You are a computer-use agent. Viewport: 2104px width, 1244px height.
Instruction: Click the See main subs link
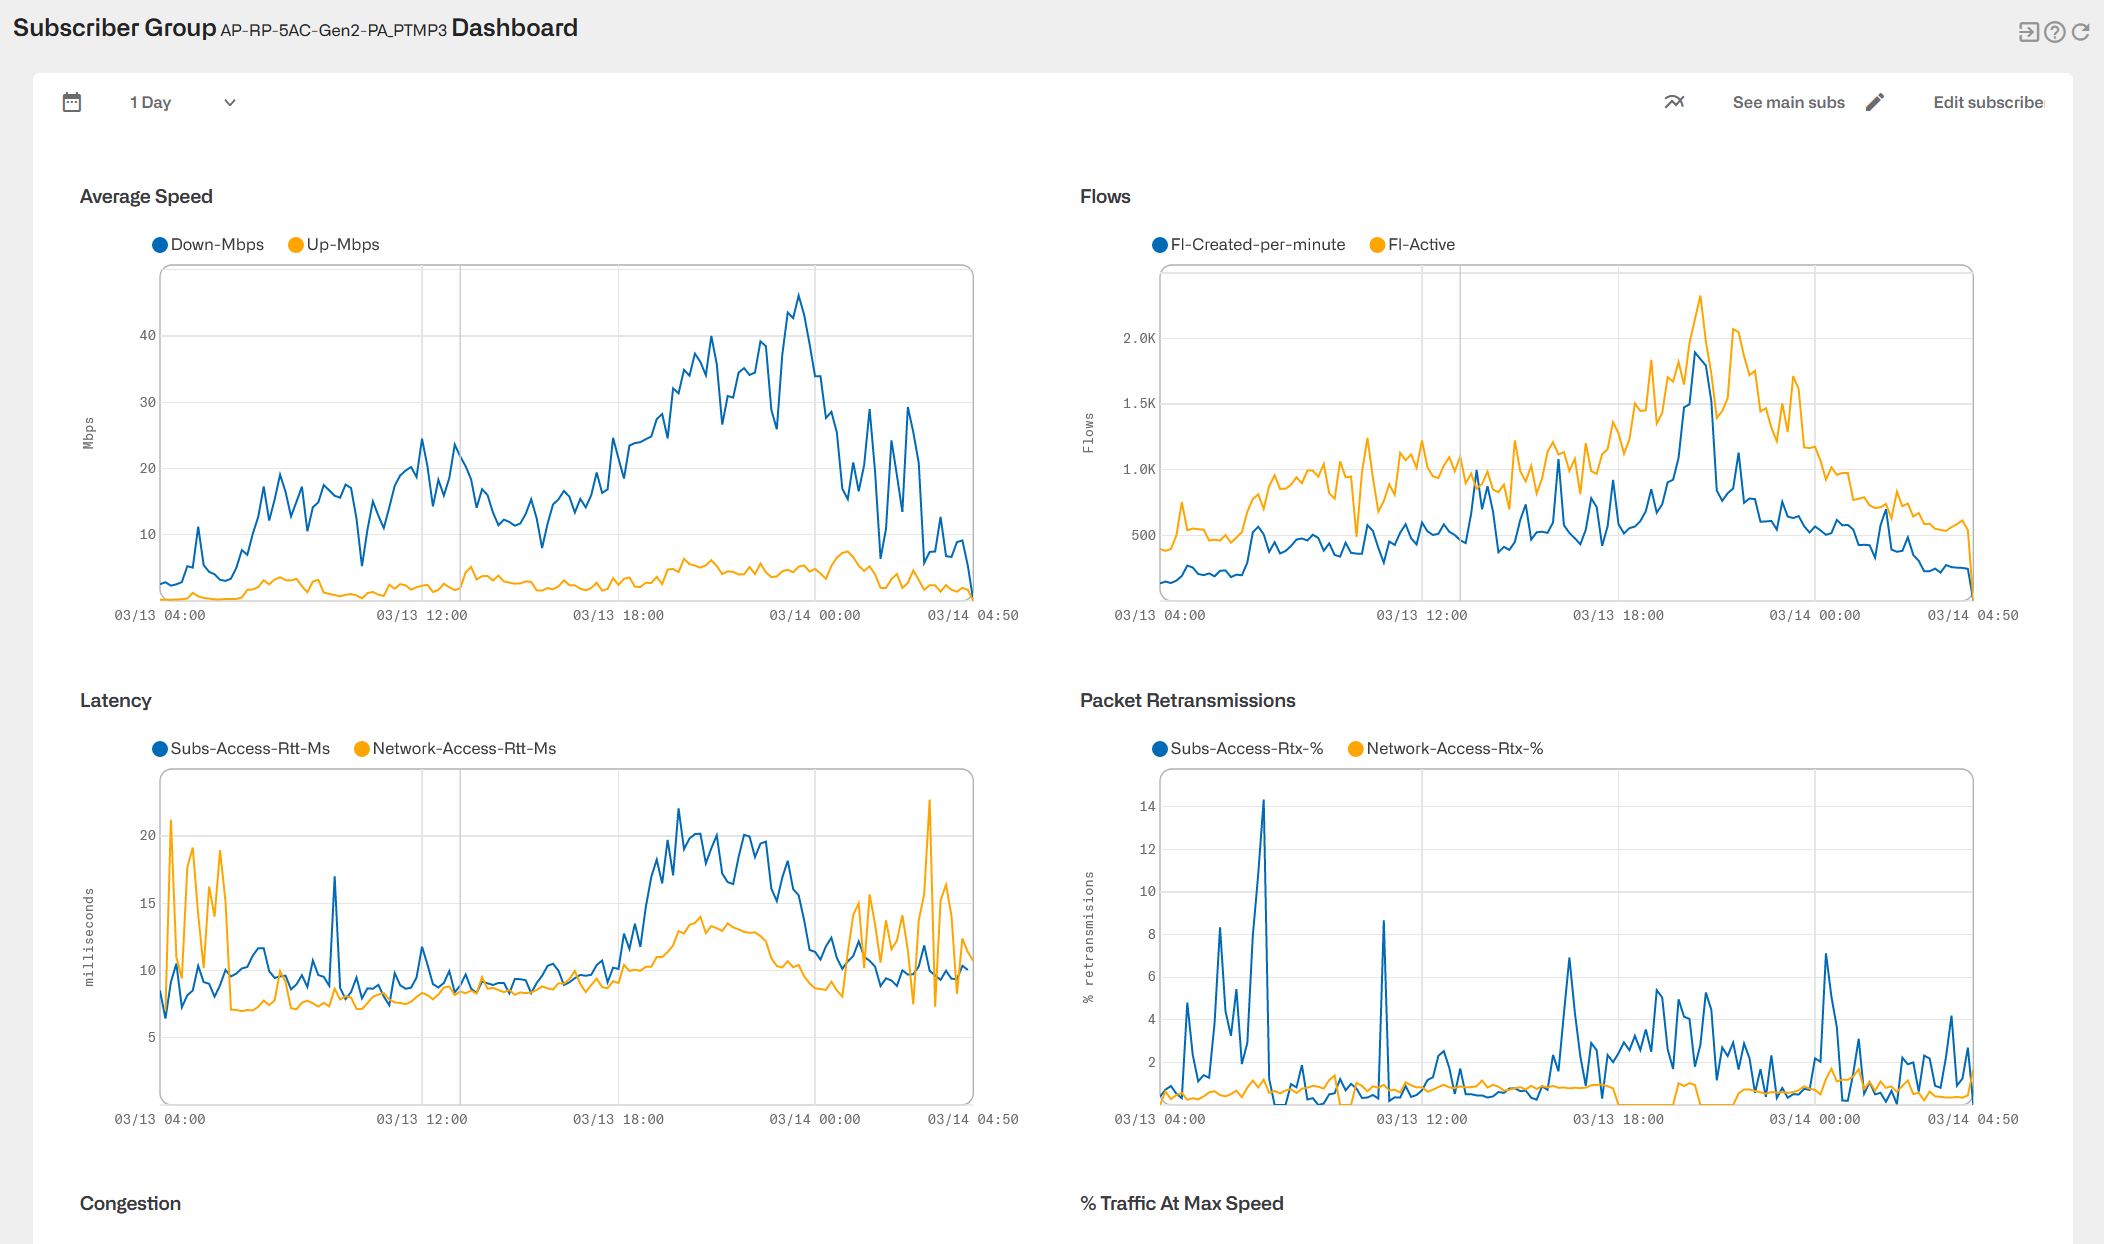tap(1789, 101)
